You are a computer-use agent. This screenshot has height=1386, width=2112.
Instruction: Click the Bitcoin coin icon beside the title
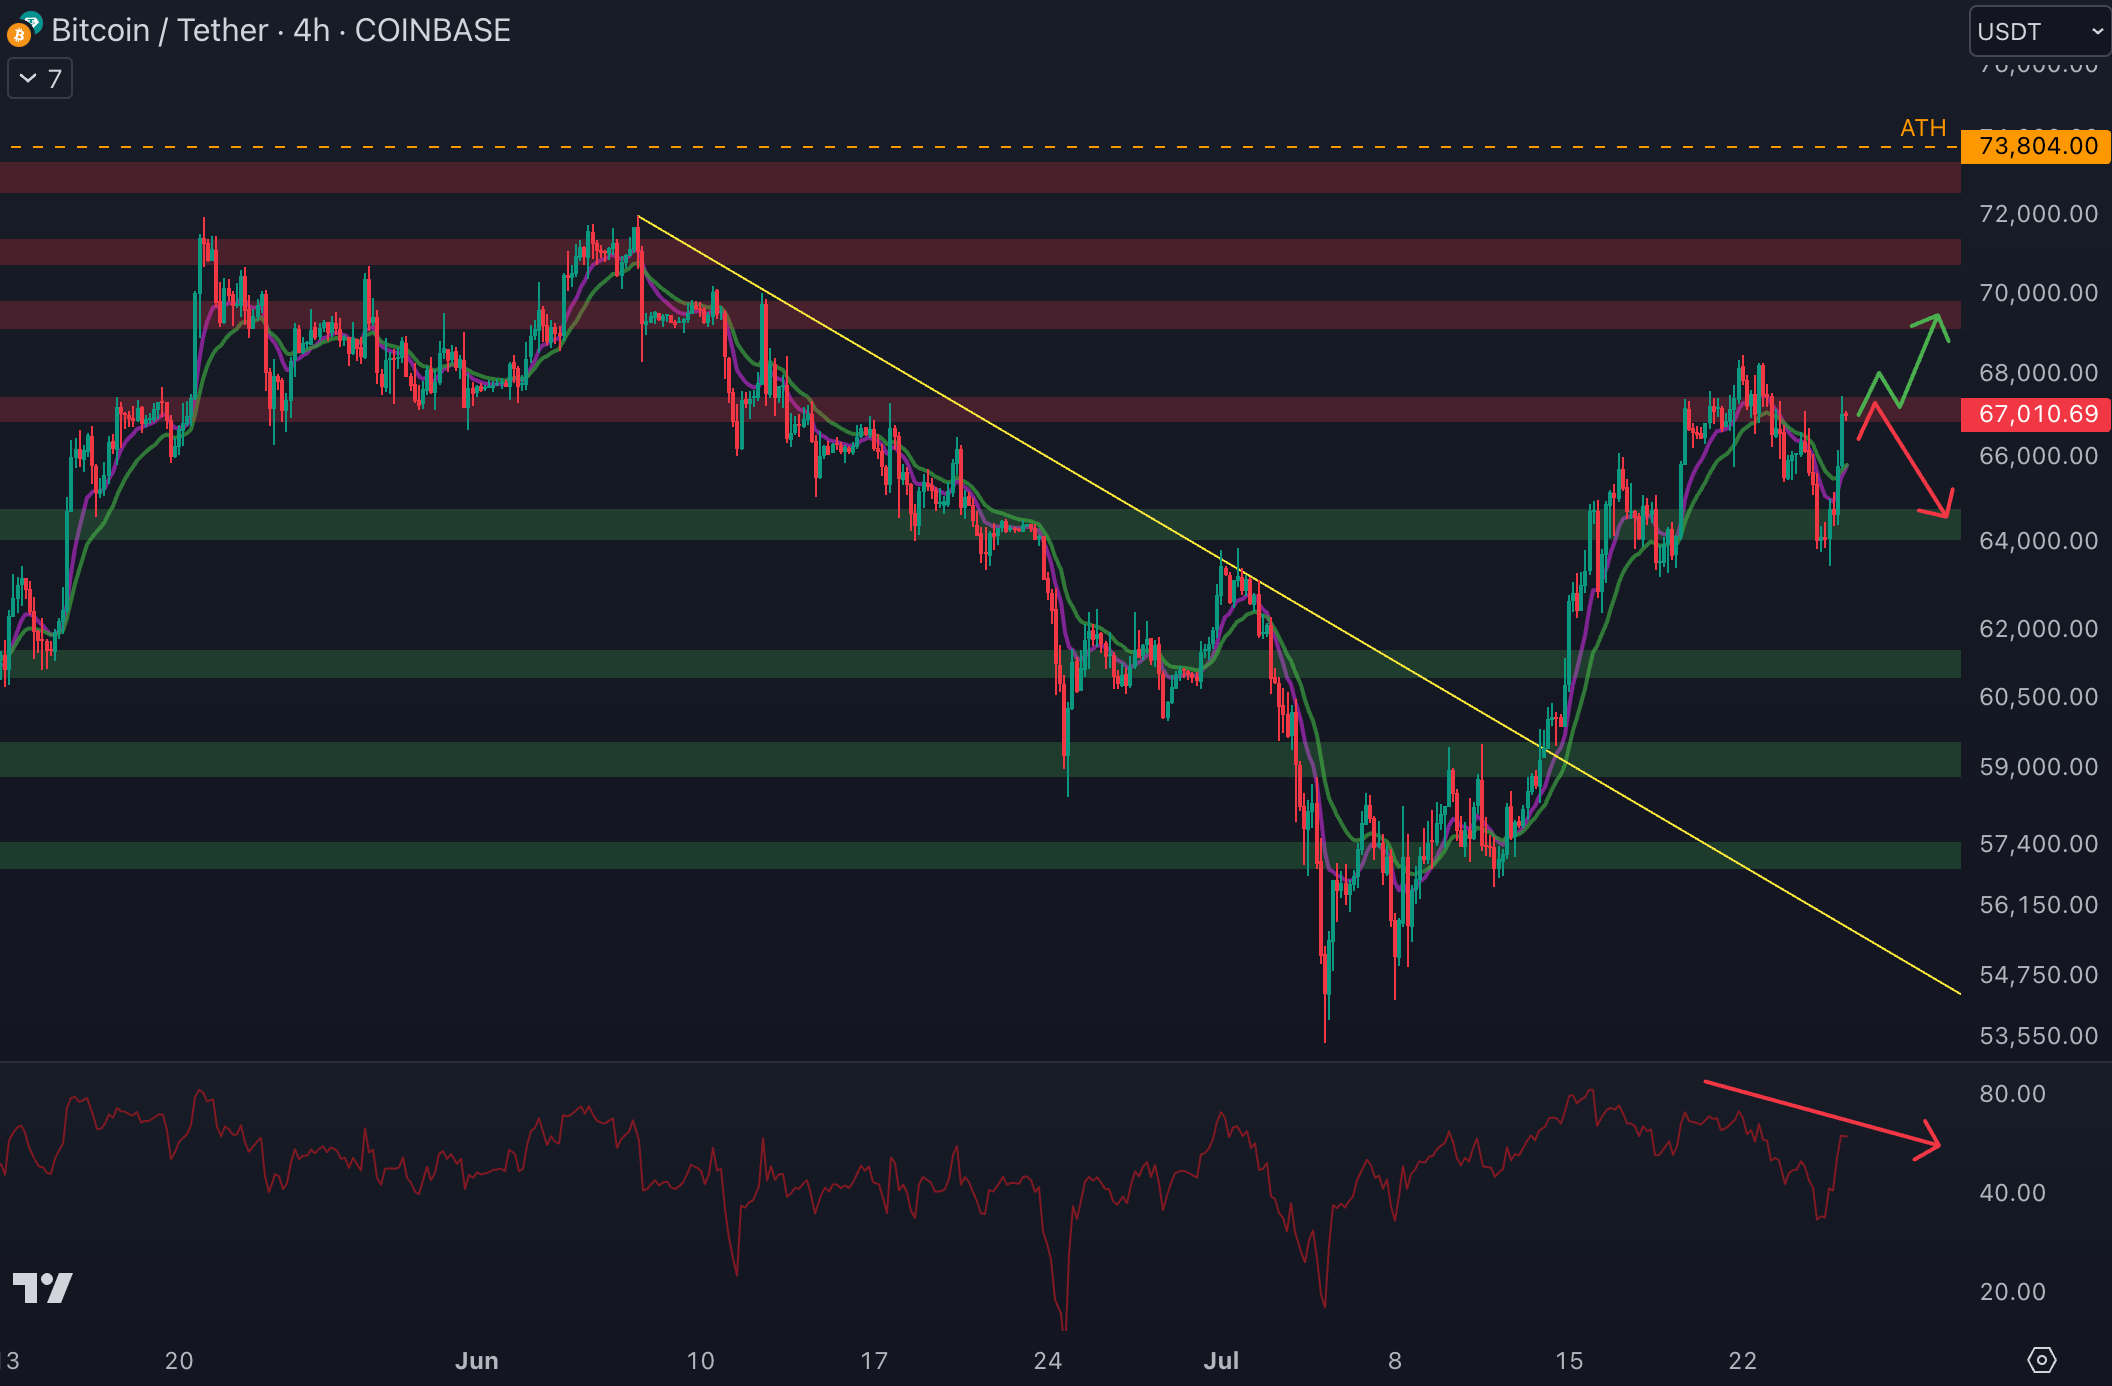[20, 33]
